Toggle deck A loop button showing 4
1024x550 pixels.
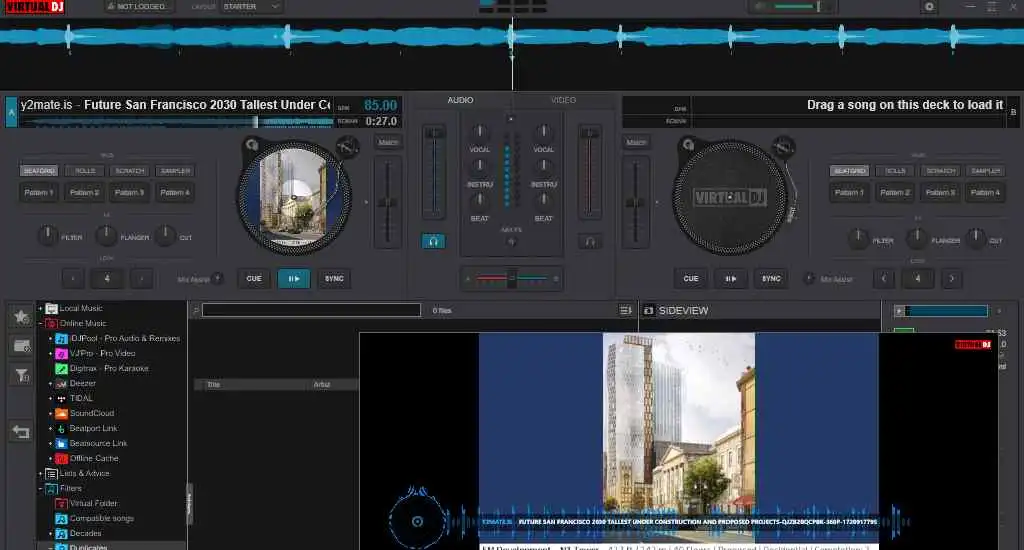(x=106, y=278)
